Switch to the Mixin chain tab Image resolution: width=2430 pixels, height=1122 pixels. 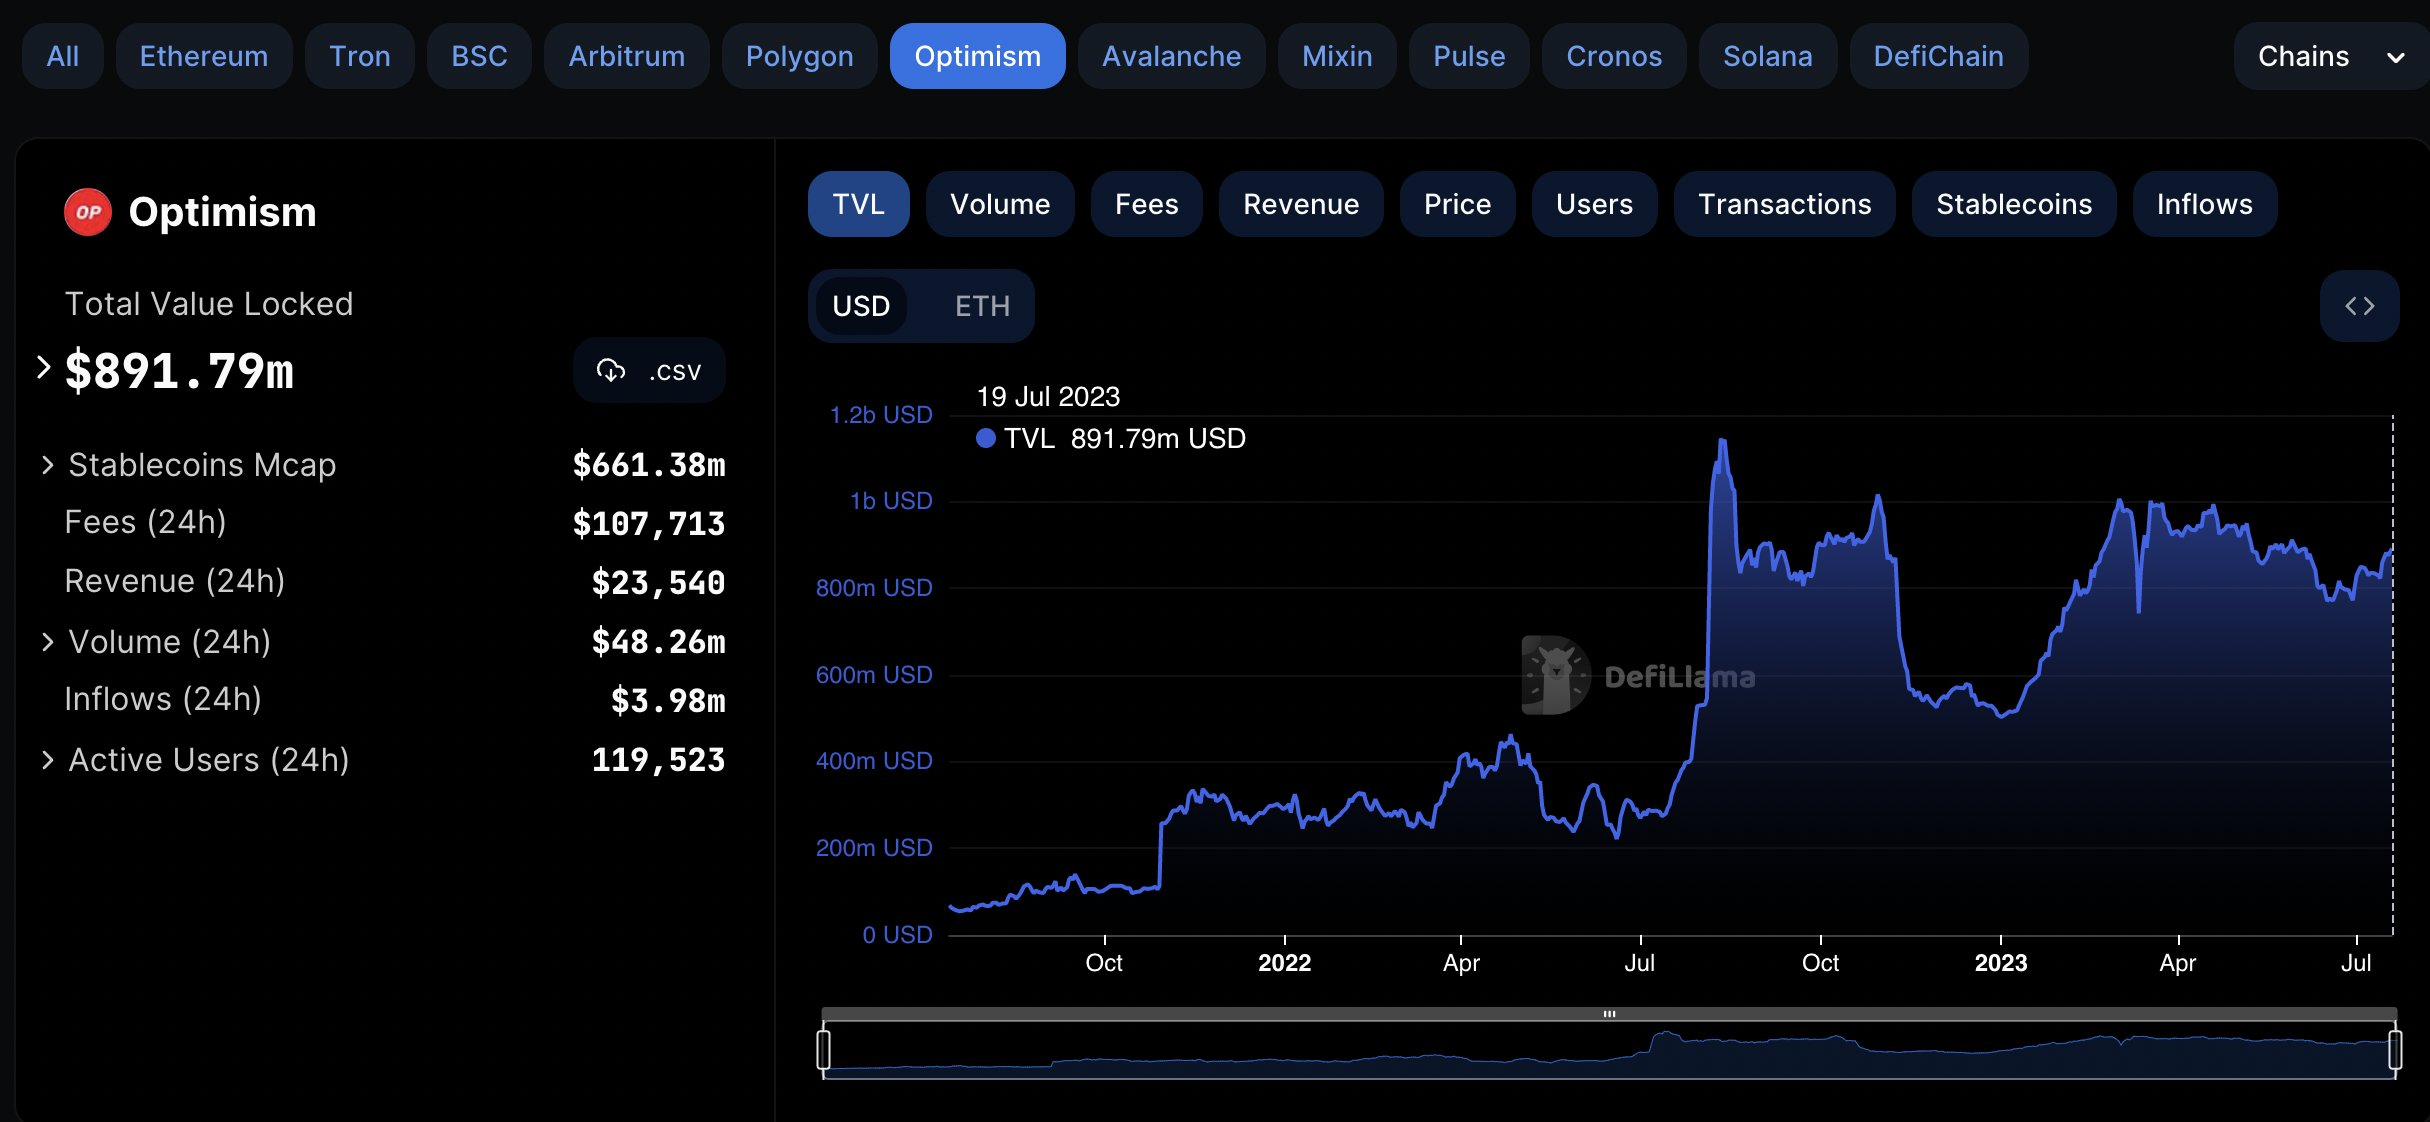click(x=1337, y=56)
